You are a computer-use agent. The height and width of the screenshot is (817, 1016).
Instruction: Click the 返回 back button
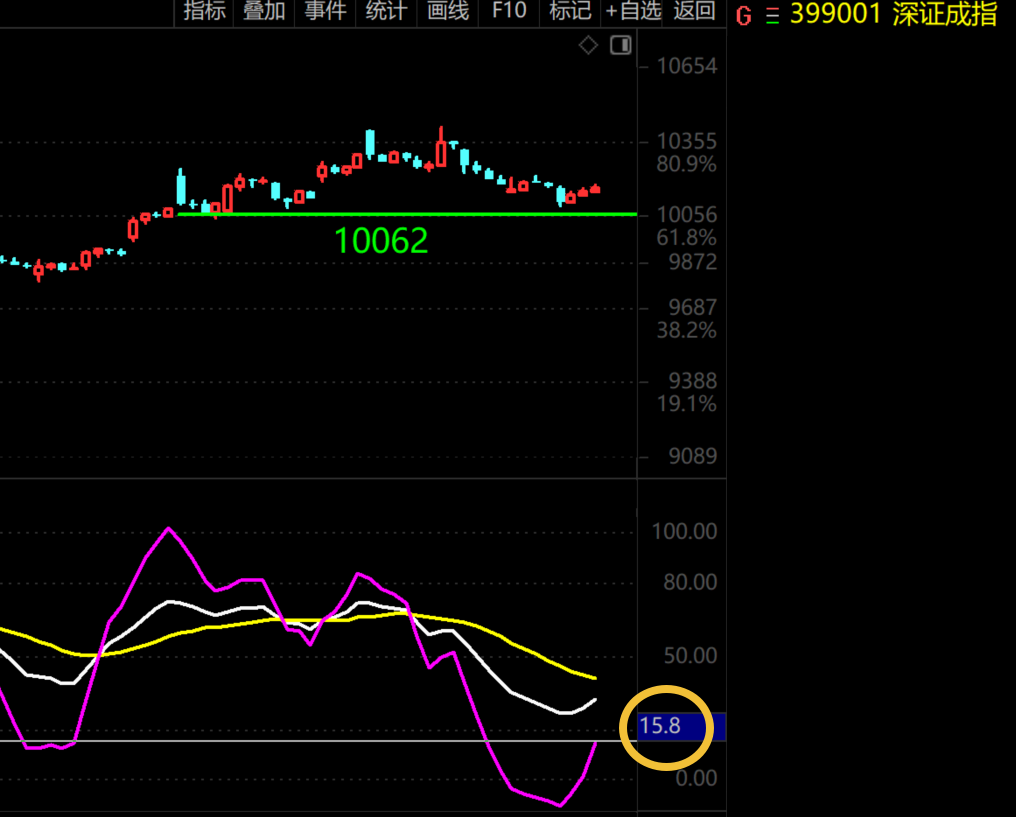(x=694, y=11)
